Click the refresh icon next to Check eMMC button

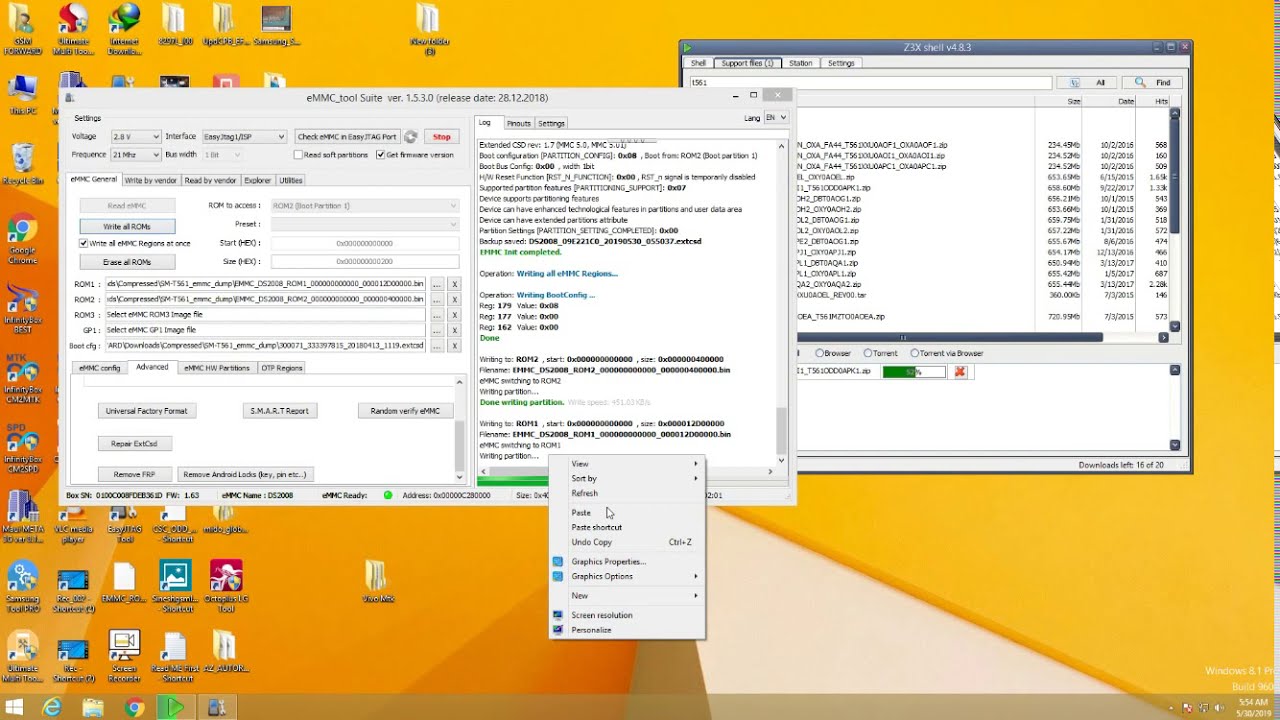[410, 136]
